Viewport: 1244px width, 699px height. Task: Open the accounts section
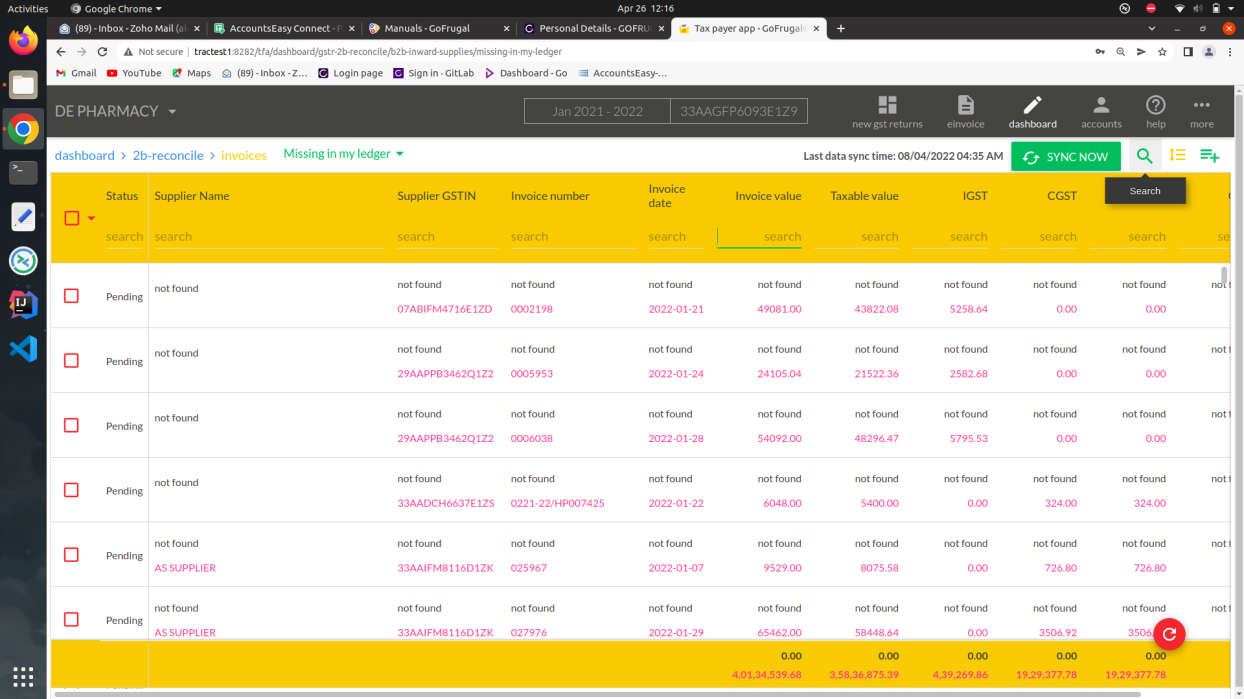tap(1101, 112)
